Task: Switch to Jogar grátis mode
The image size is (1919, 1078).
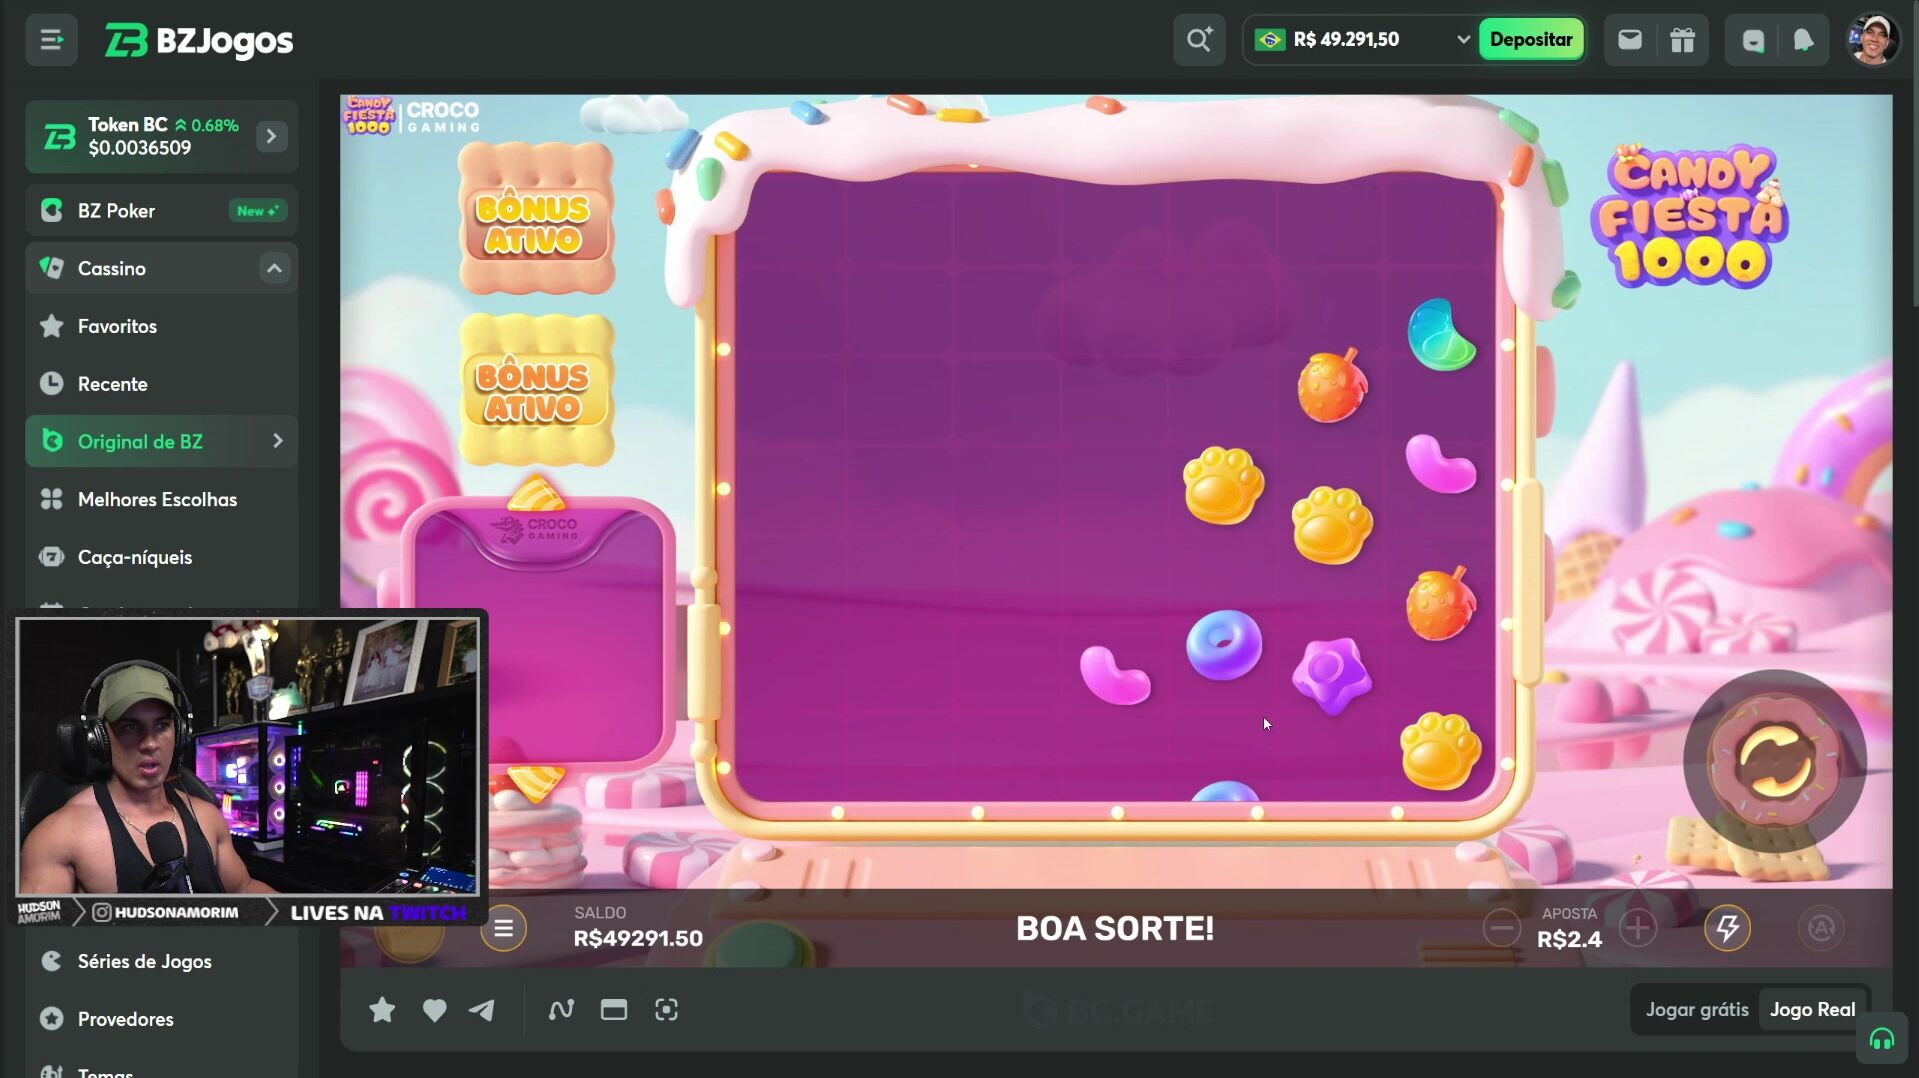Action: (x=1697, y=1010)
